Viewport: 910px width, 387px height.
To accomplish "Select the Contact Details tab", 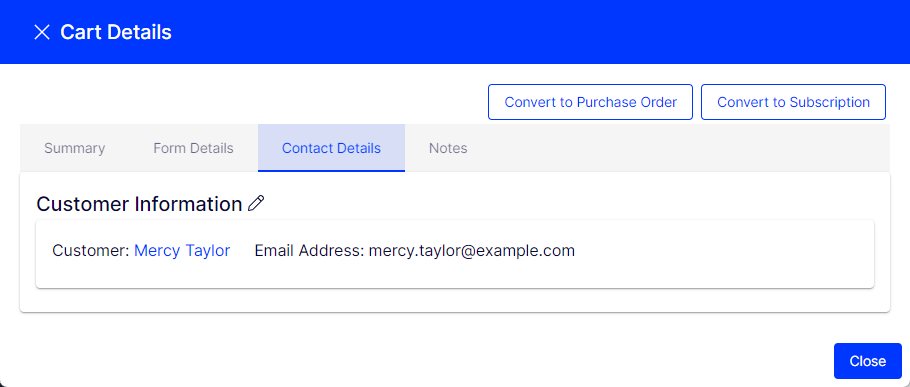I will [x=331, y=148].
